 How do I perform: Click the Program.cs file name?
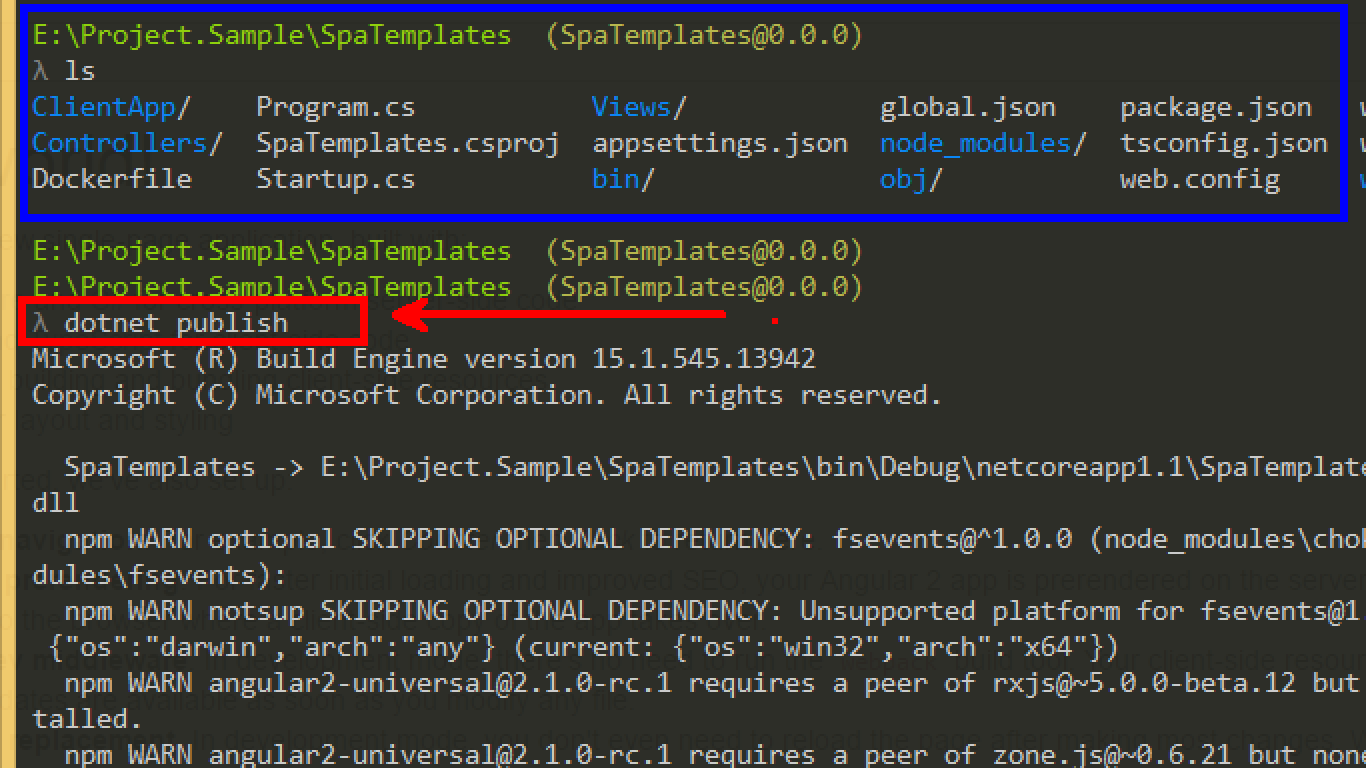click(335, 107)
